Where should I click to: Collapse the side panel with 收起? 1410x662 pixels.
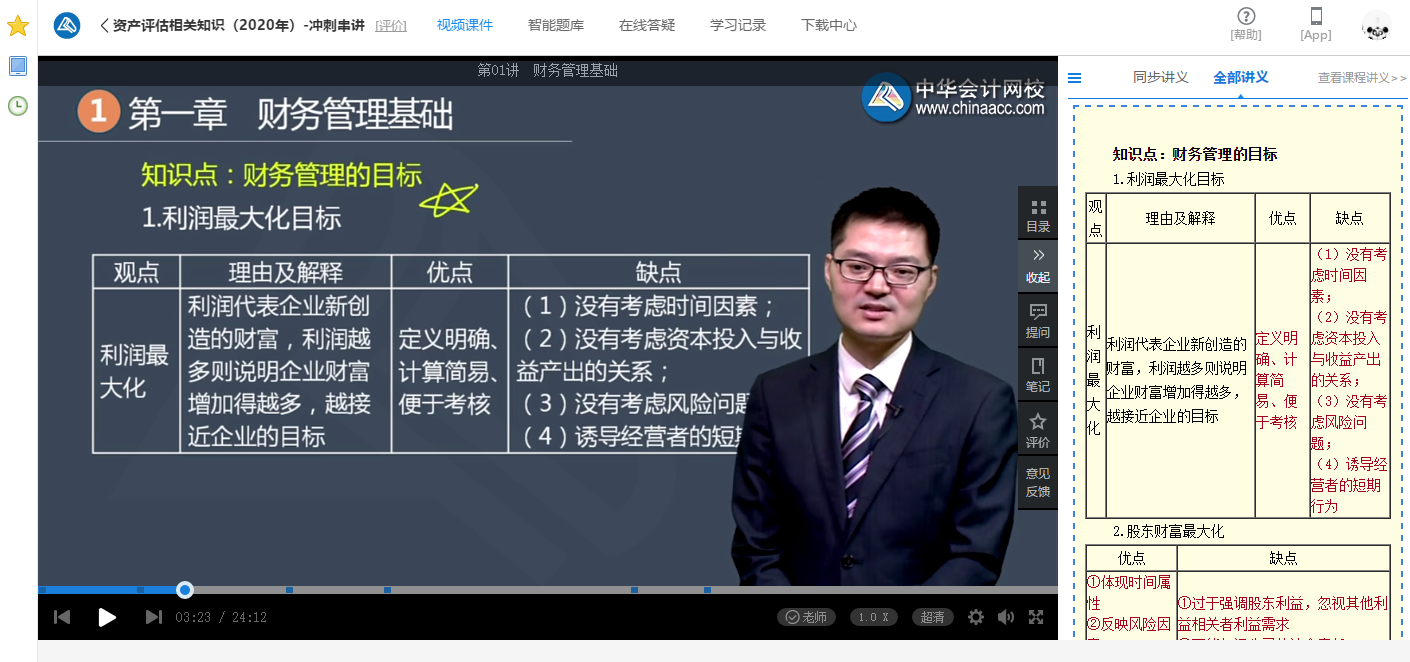click(1038, 266)
